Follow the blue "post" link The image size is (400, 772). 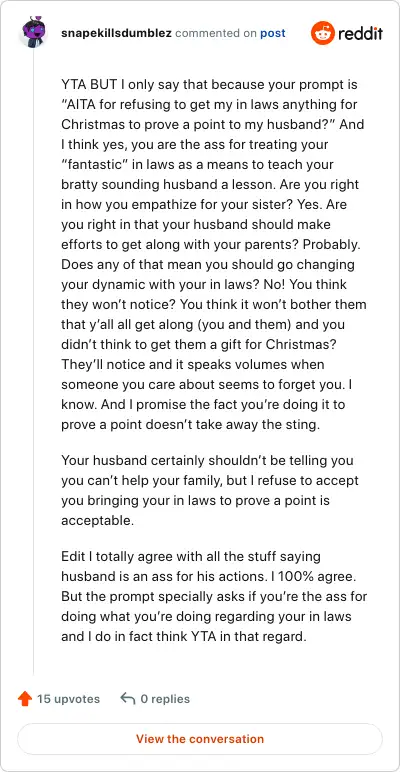click(x=273, y=33)
